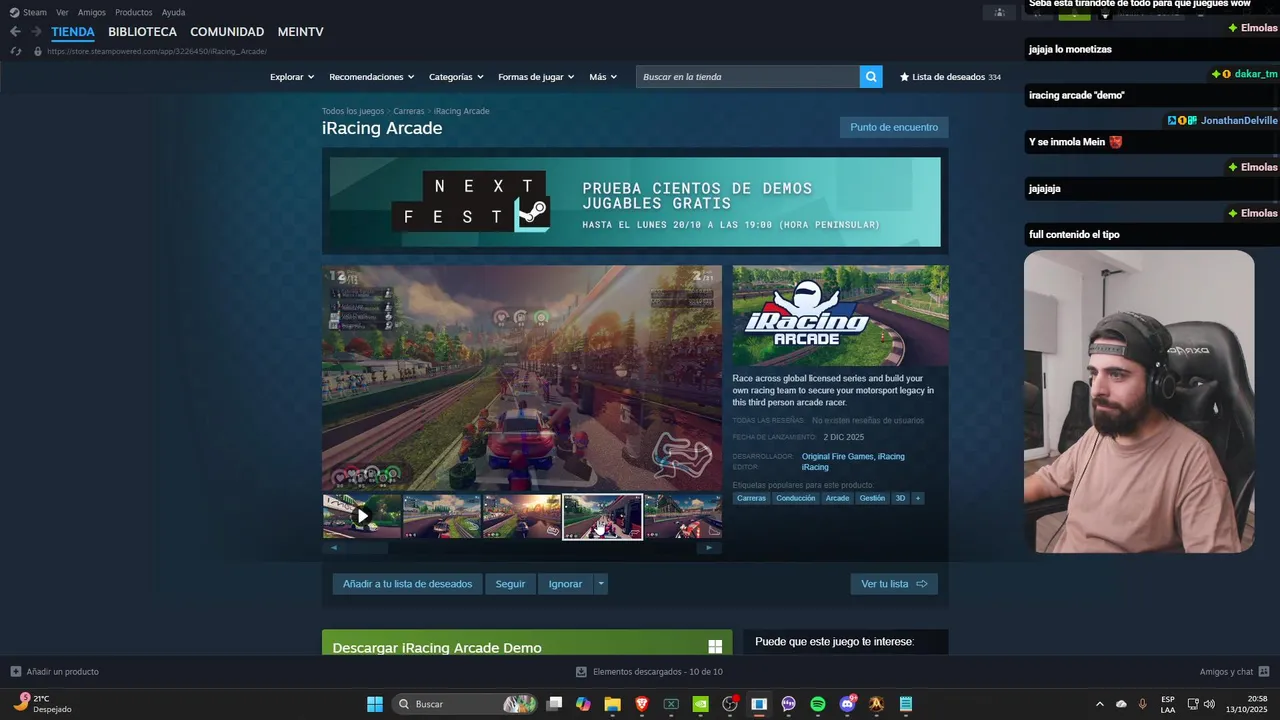Click the magnifier search button

pyautogui.click(x=871, y=77)
